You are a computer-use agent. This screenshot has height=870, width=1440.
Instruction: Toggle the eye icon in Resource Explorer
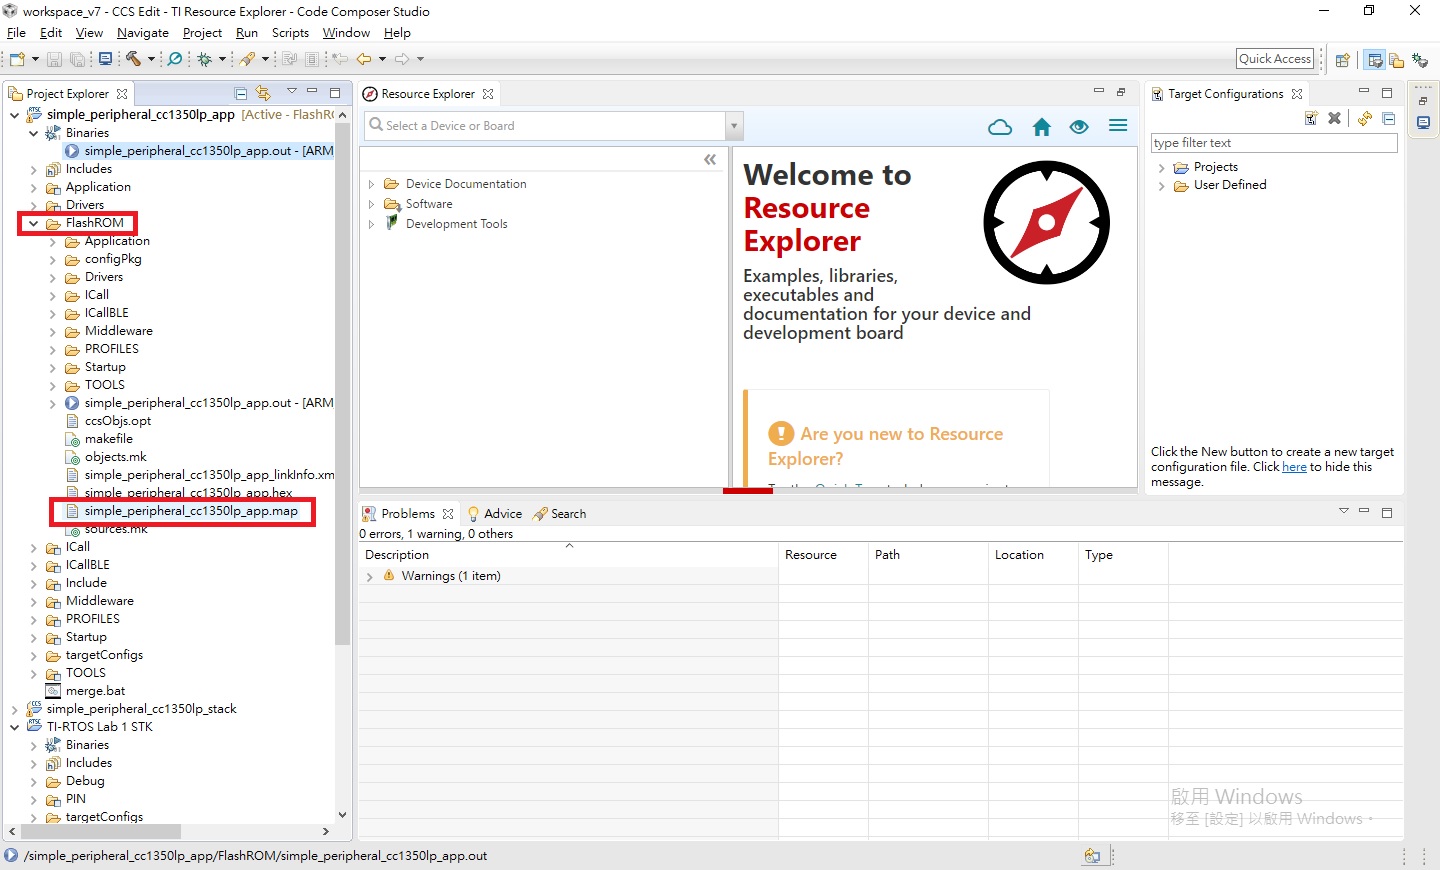(x=1079, y=127)
